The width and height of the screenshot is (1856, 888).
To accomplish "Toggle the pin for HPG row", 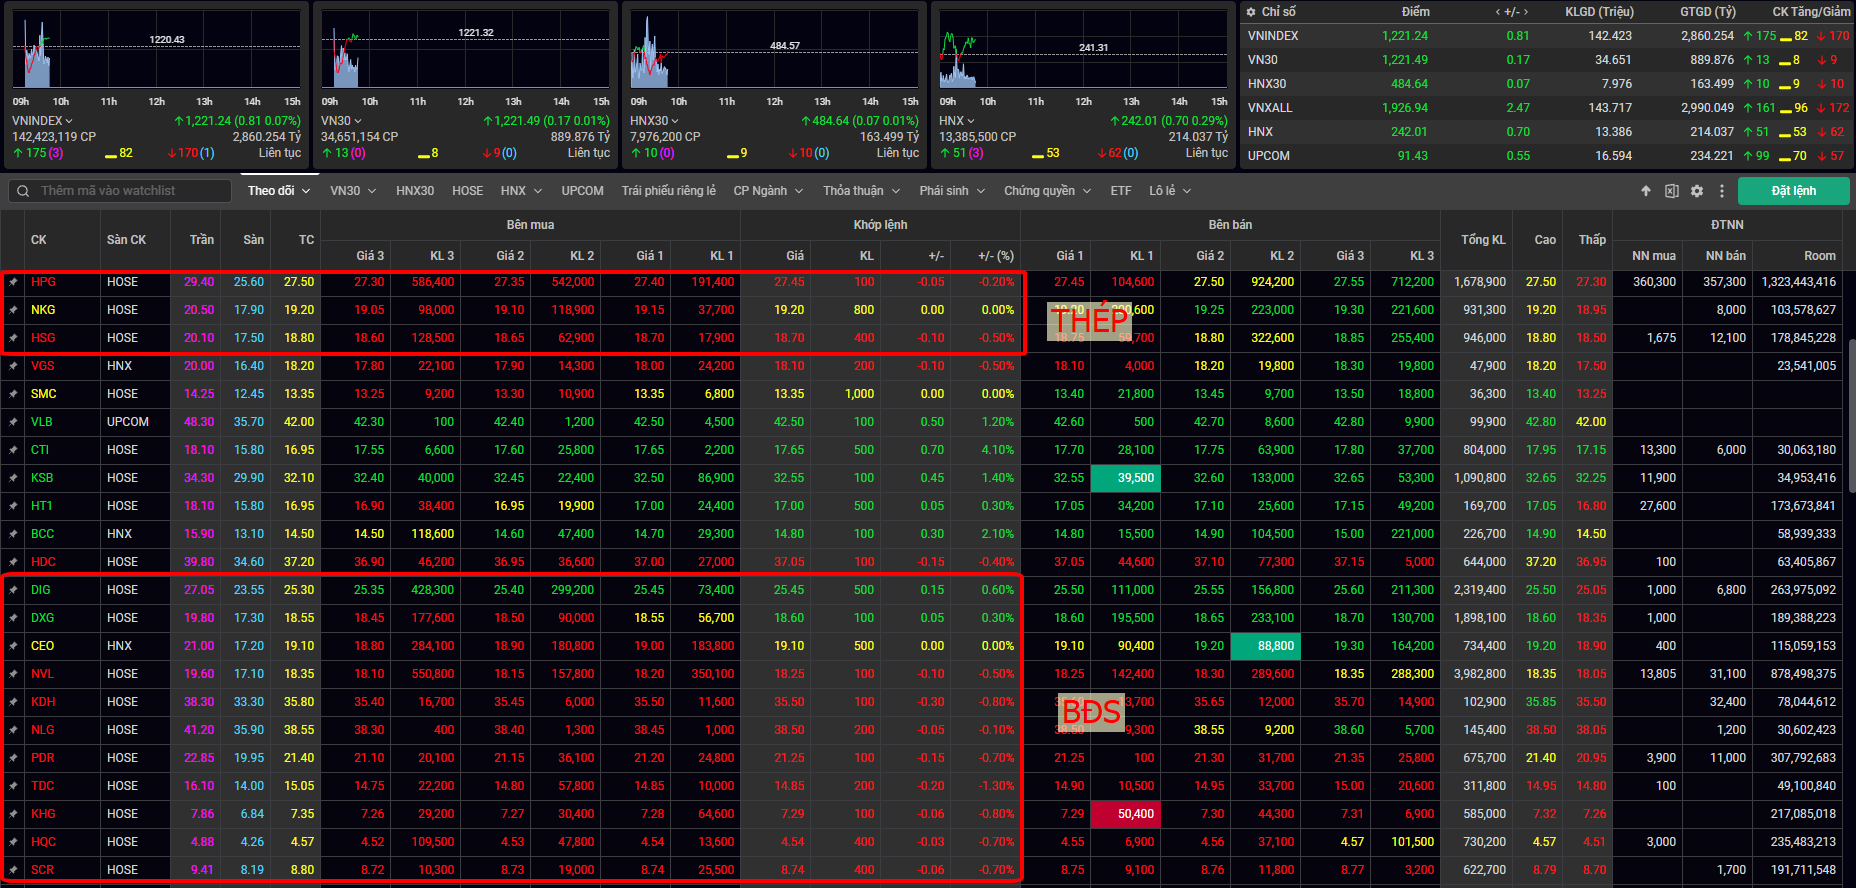I will 13,282.
